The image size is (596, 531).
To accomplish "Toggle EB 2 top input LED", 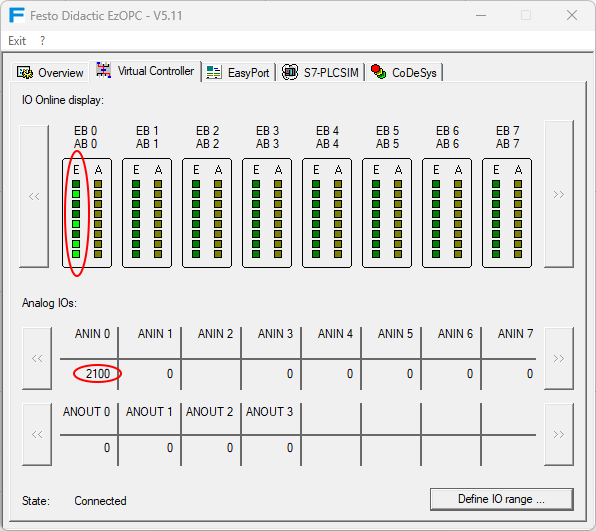I will click(x=196, y=184).
